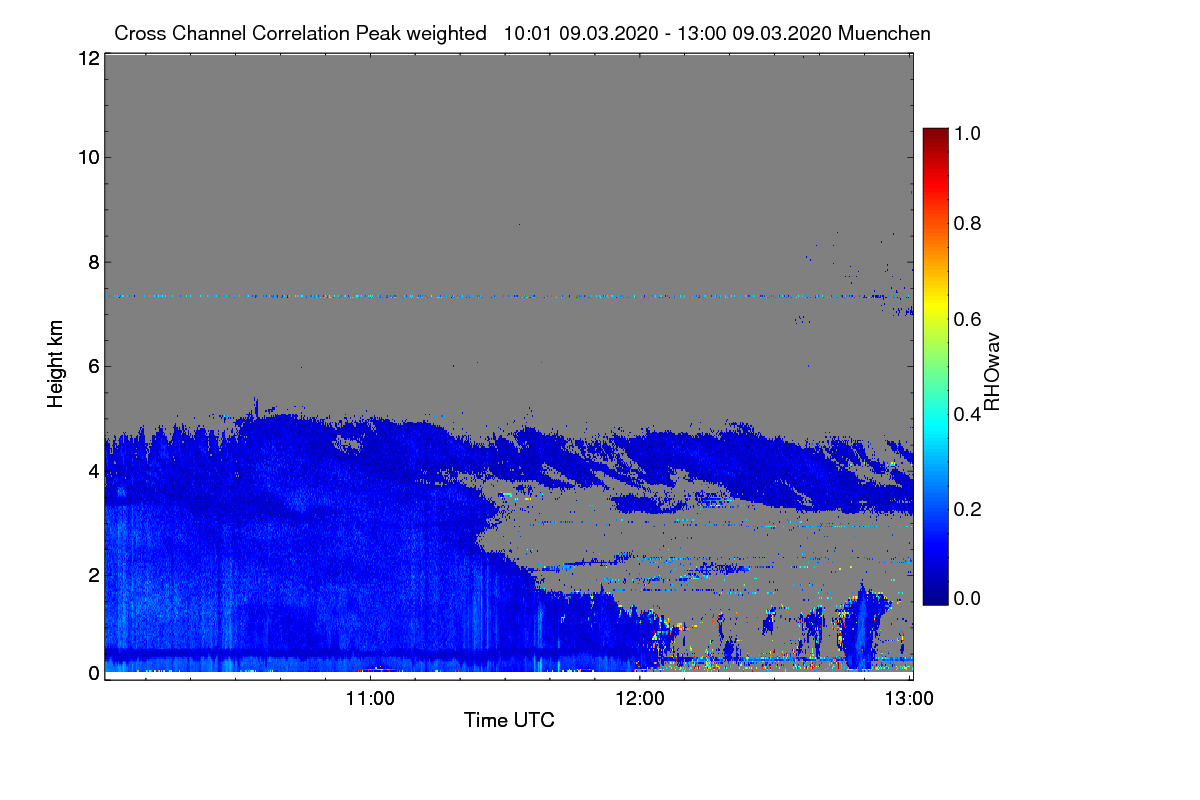Viewport: 1200px width, 800px height.
Task: Click the colorbar 0.4 value label
Action: pyautogui.click(x=968, y=414)
